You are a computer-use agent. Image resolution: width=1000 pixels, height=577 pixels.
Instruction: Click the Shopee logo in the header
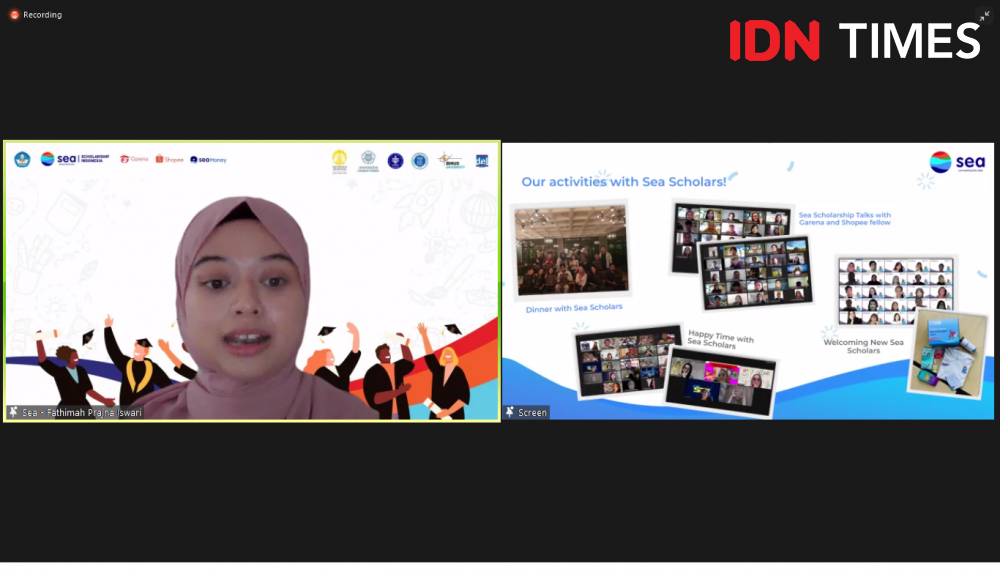click(x=170, y=157)
